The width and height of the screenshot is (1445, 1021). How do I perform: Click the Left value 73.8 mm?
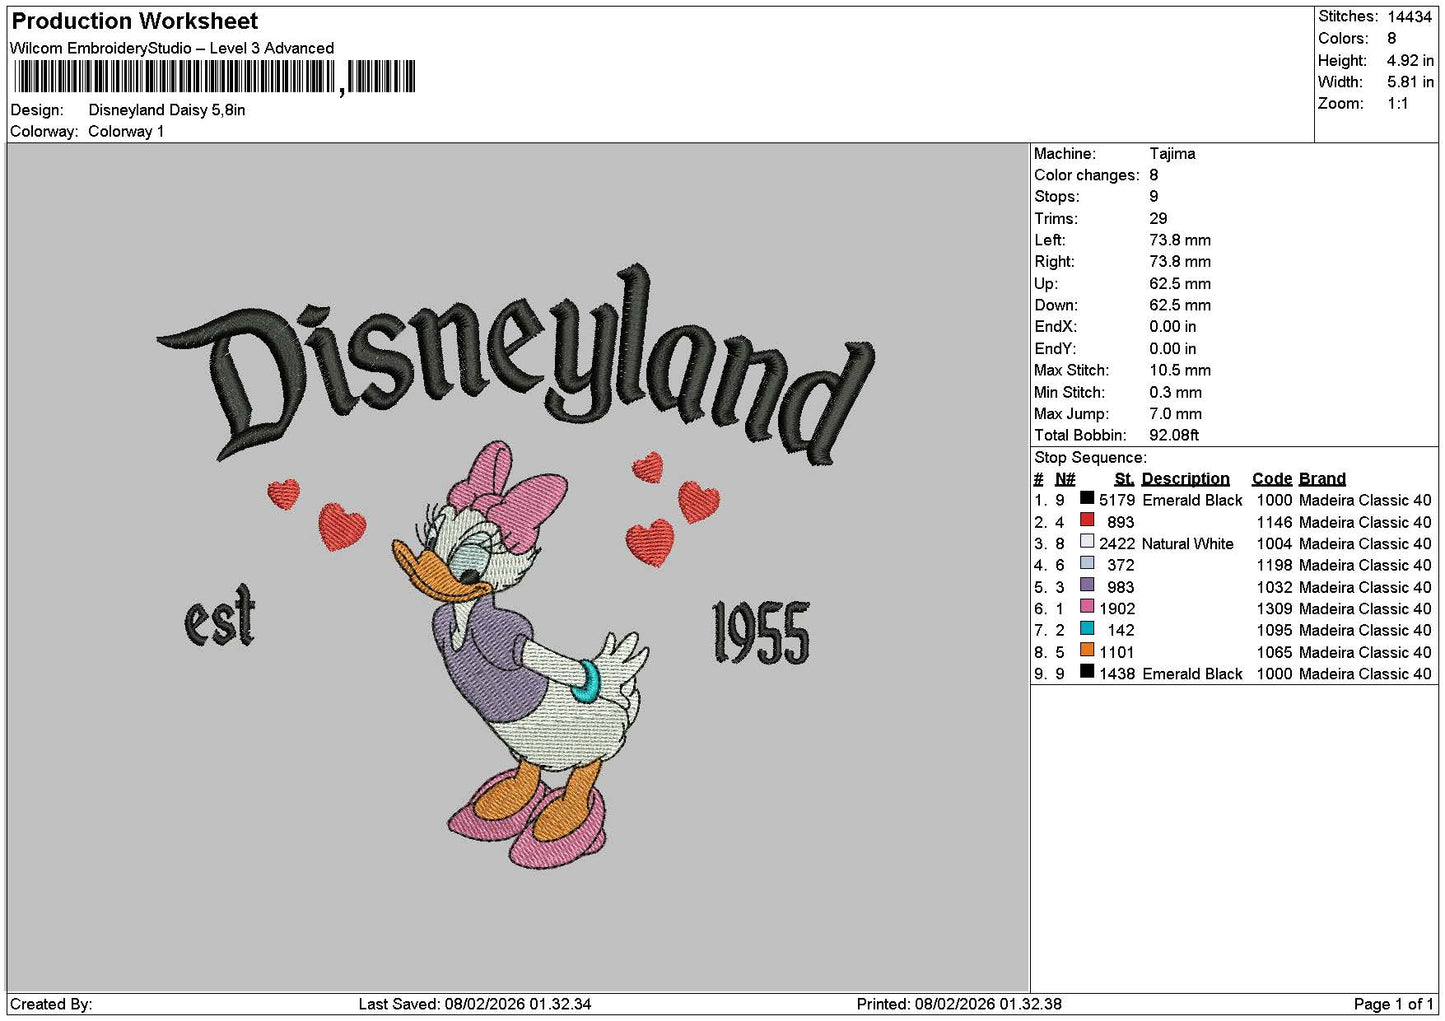coord(1180,240)
